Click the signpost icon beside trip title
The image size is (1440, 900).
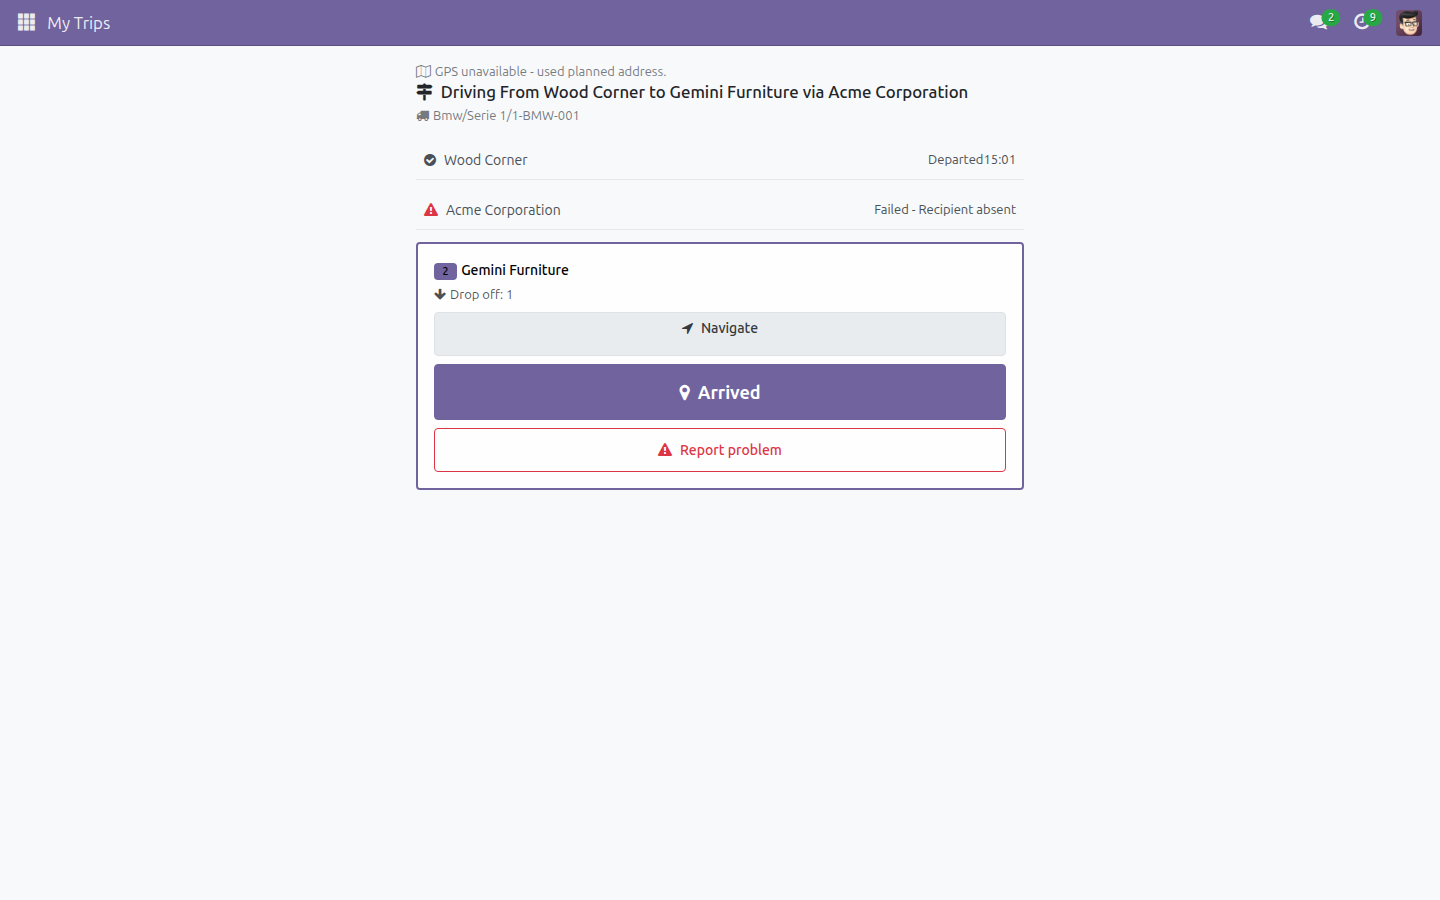(x=425, y=92)
